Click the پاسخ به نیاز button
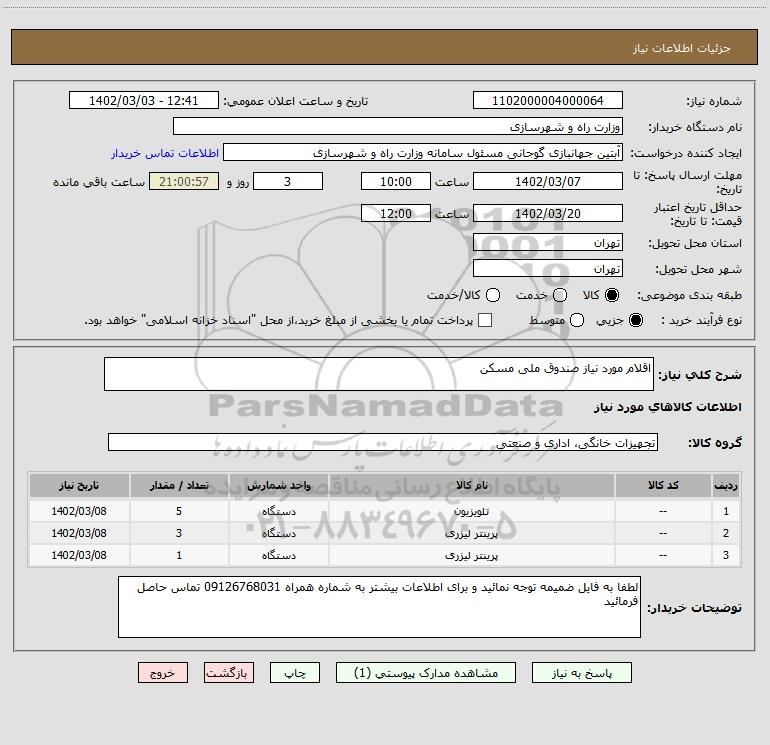 click(582, 673)
